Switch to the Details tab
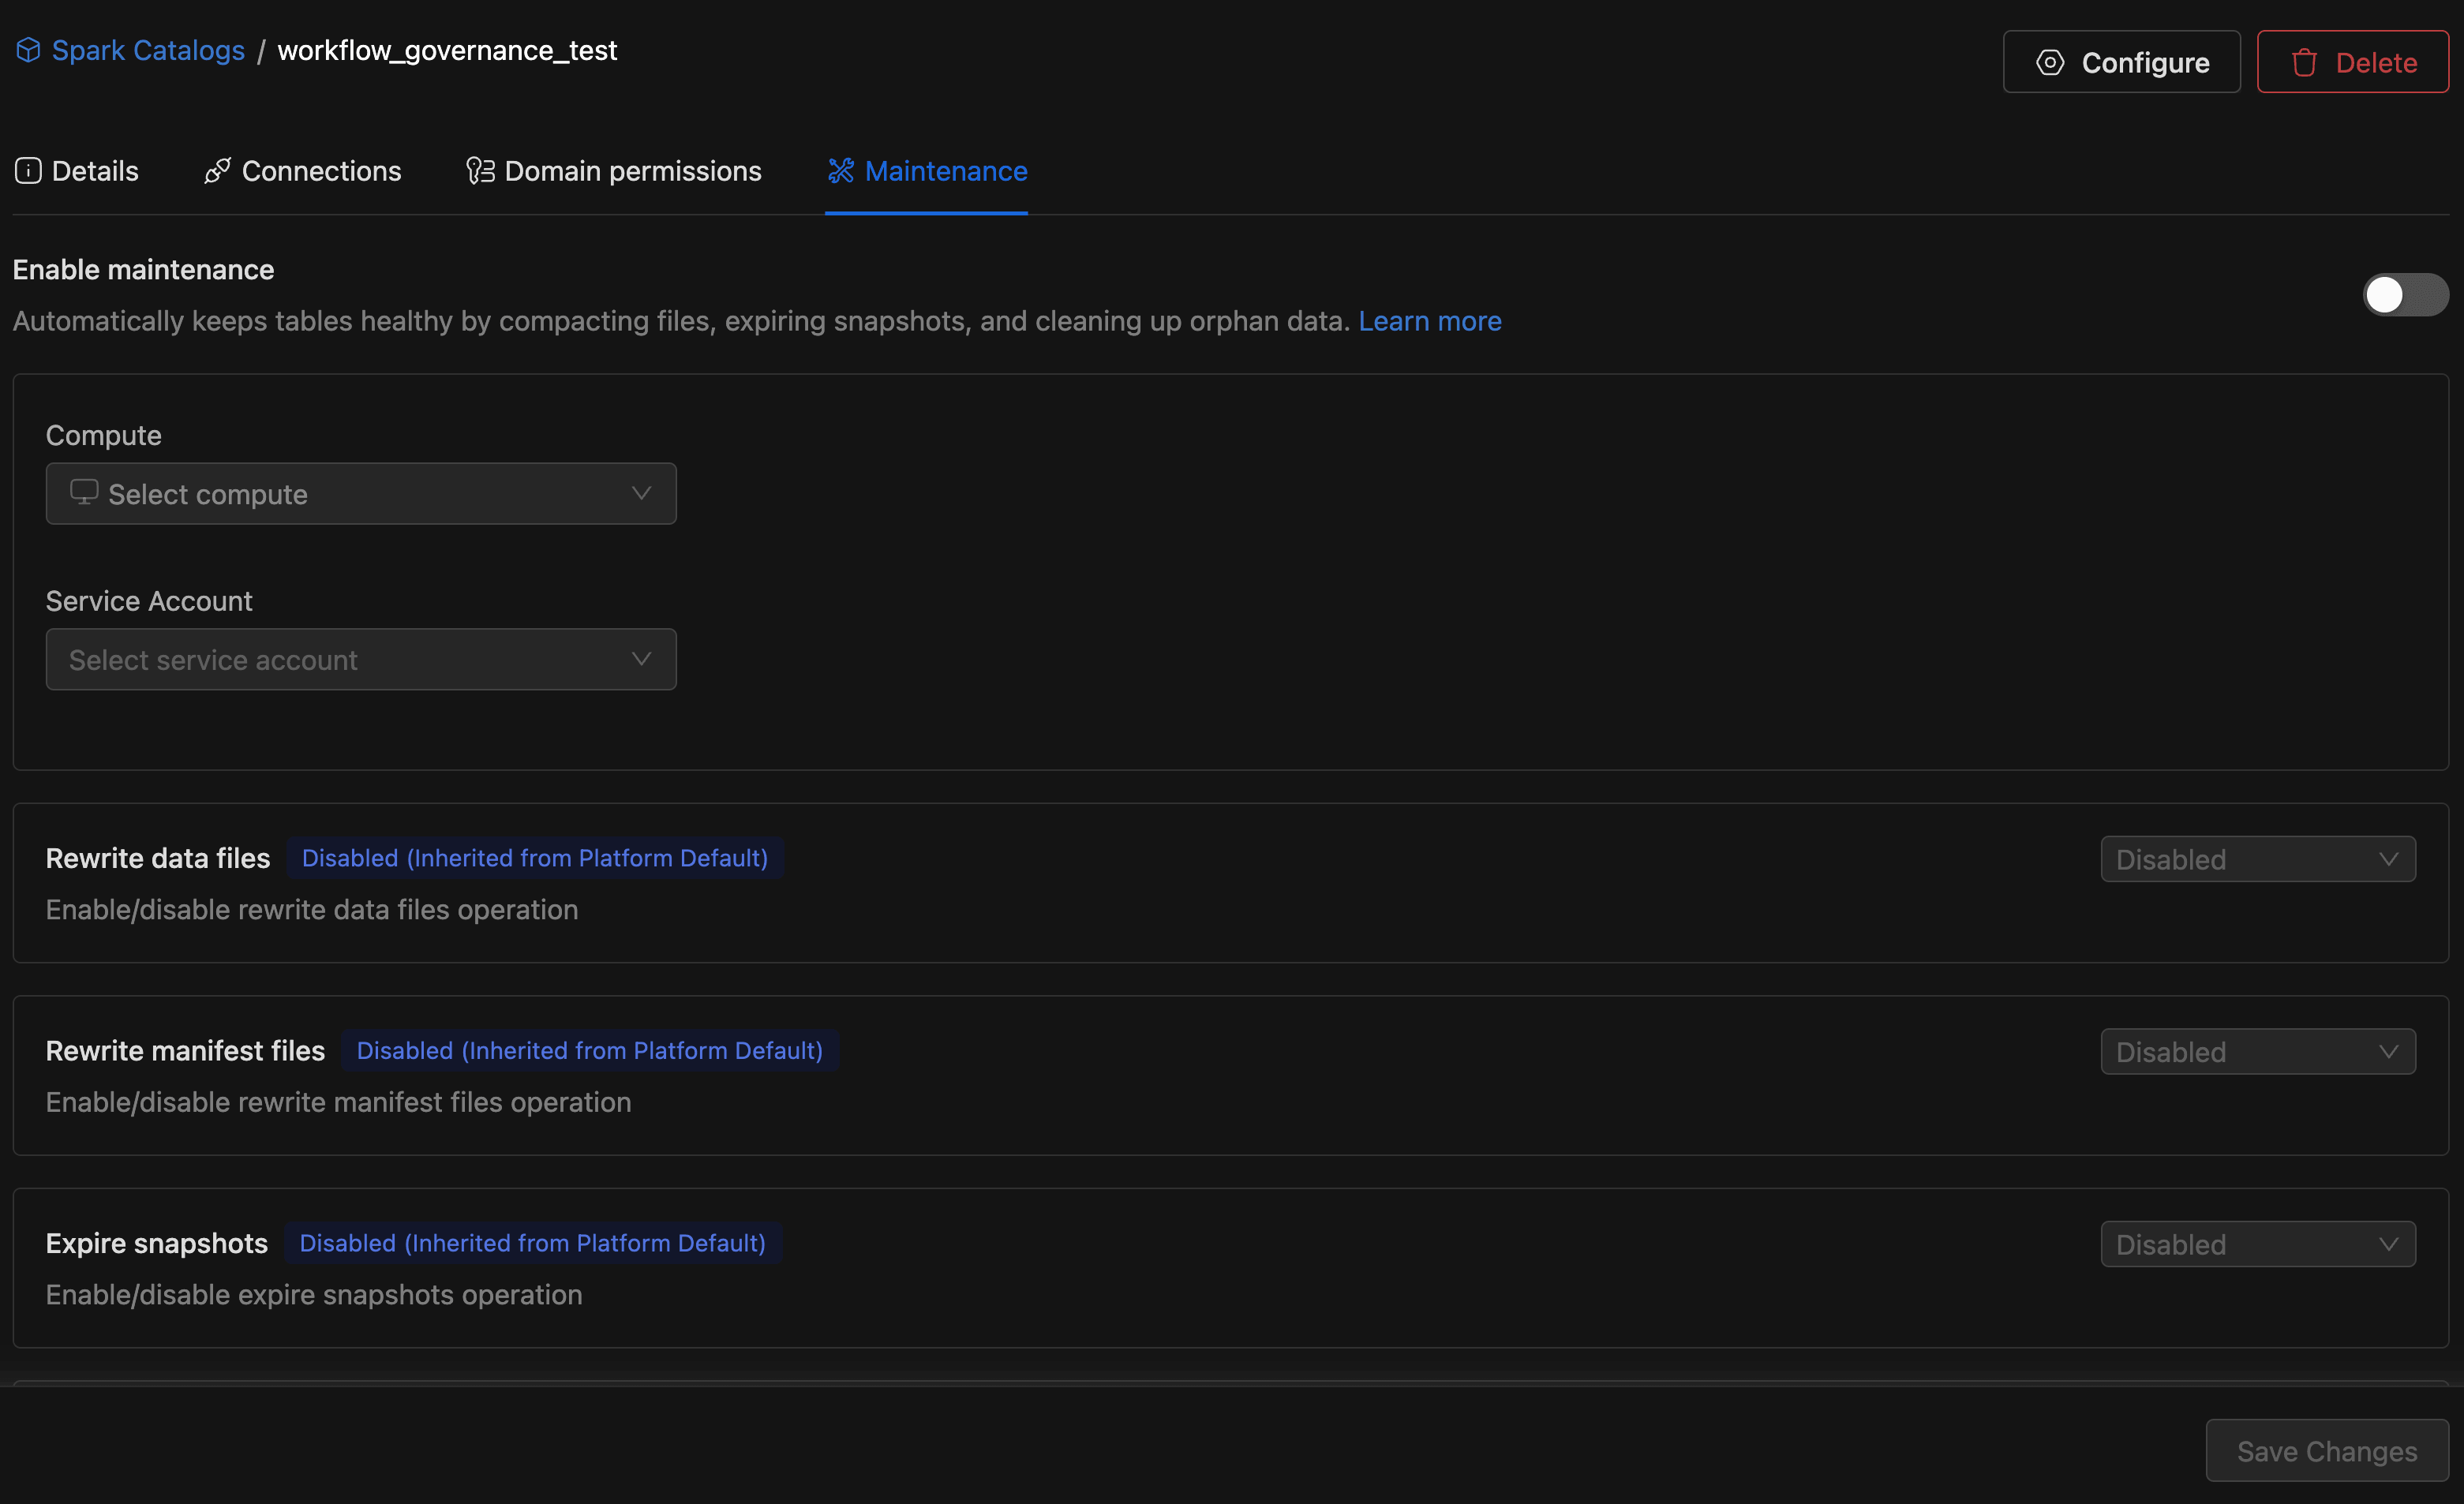The image size is (2464, 1504). [x=77, y=171]
